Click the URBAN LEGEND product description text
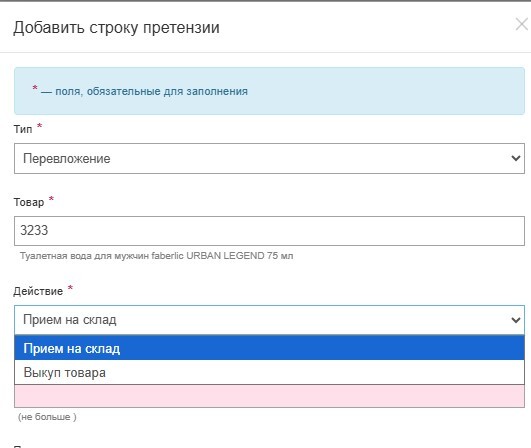 (156, 256)
